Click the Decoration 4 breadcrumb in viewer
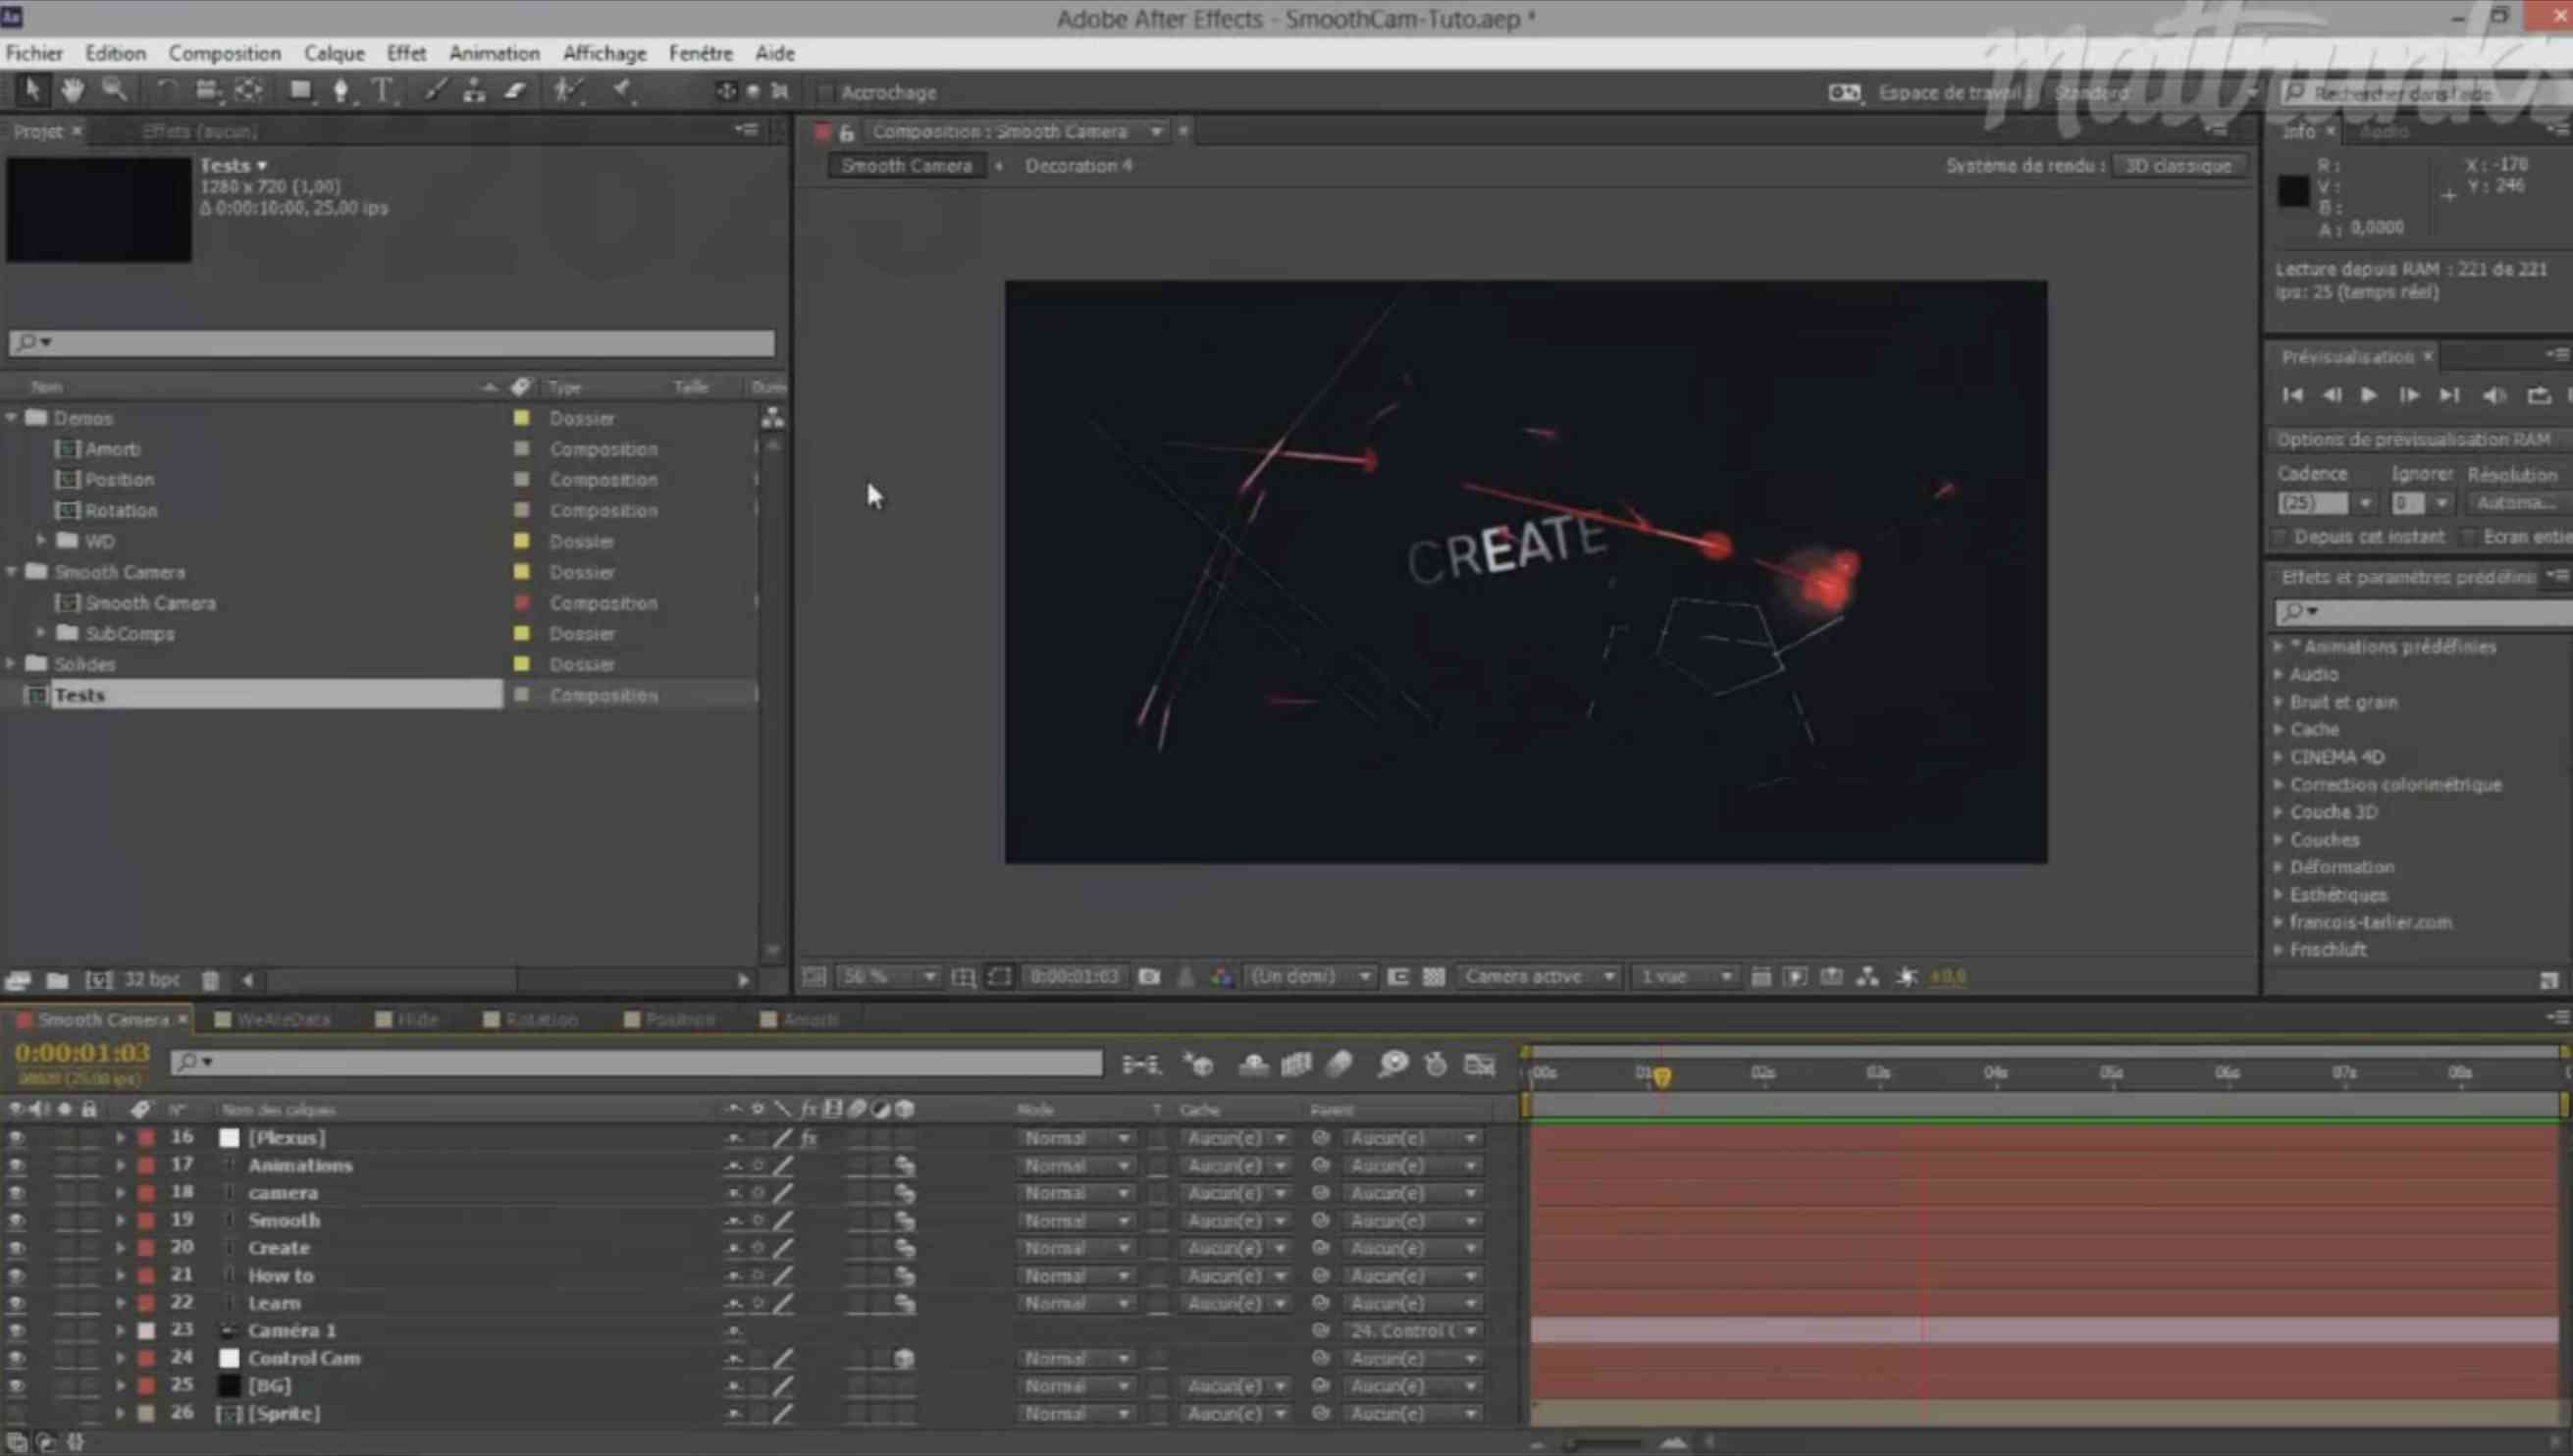The image size is (2573, 1456). [1078, 166]
